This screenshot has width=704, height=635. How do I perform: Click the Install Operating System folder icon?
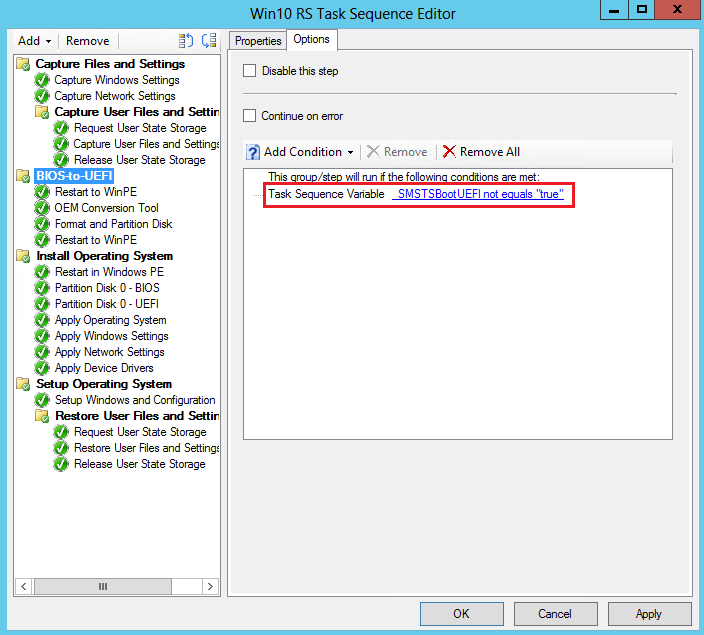point(23,256)
